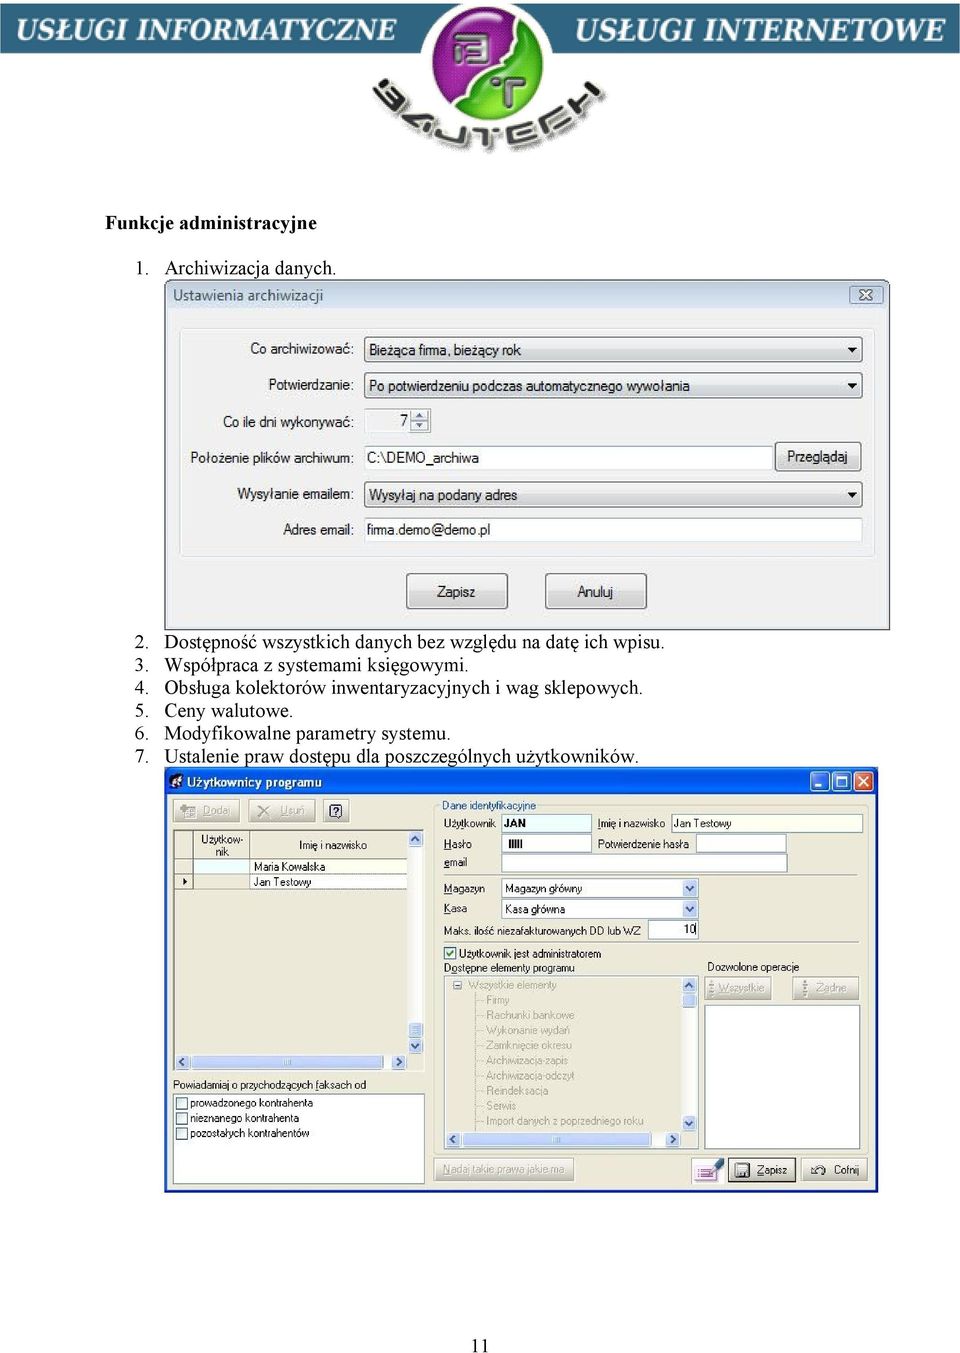Click the Użytkownicy programu title bar icon
960x1353 pixels.
click(177, 782)
